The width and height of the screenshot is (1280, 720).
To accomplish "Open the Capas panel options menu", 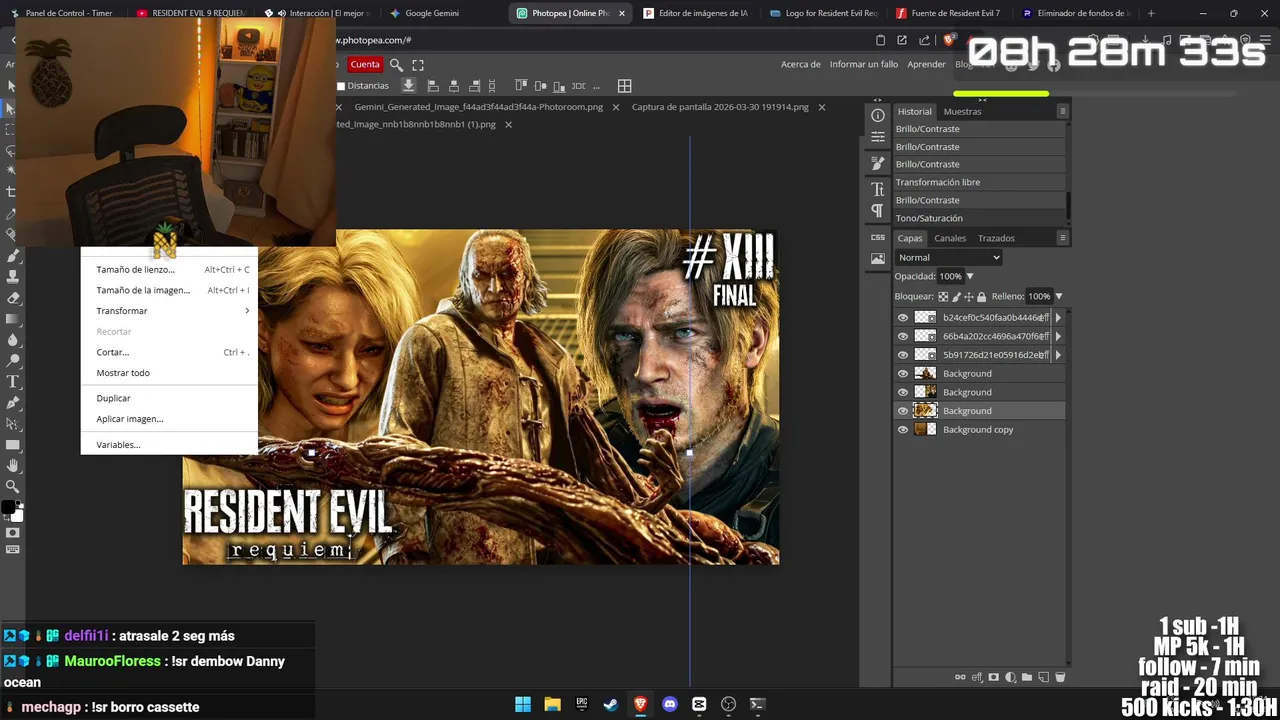I will pos(1062,238).
